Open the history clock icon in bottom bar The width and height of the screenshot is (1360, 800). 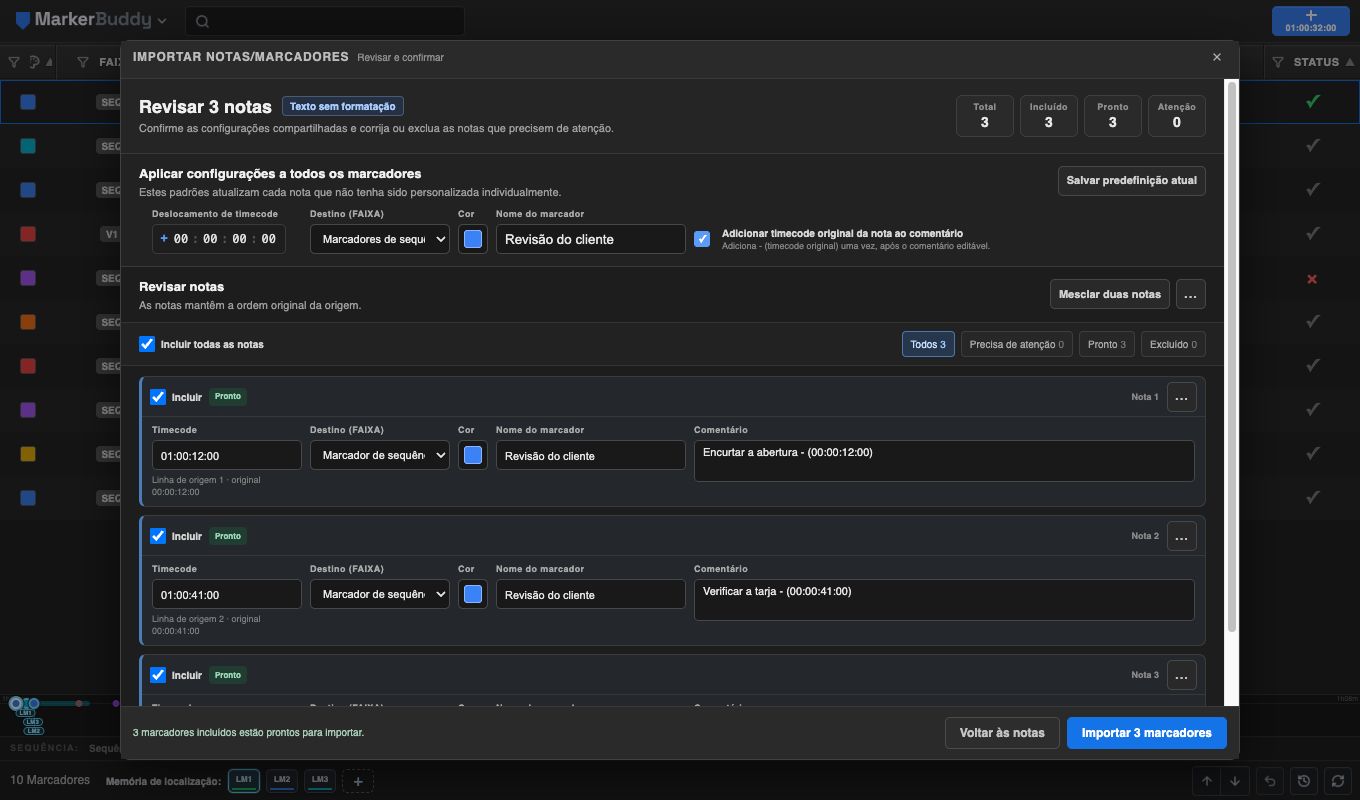pyautogui.click(x=1303, y=781)
